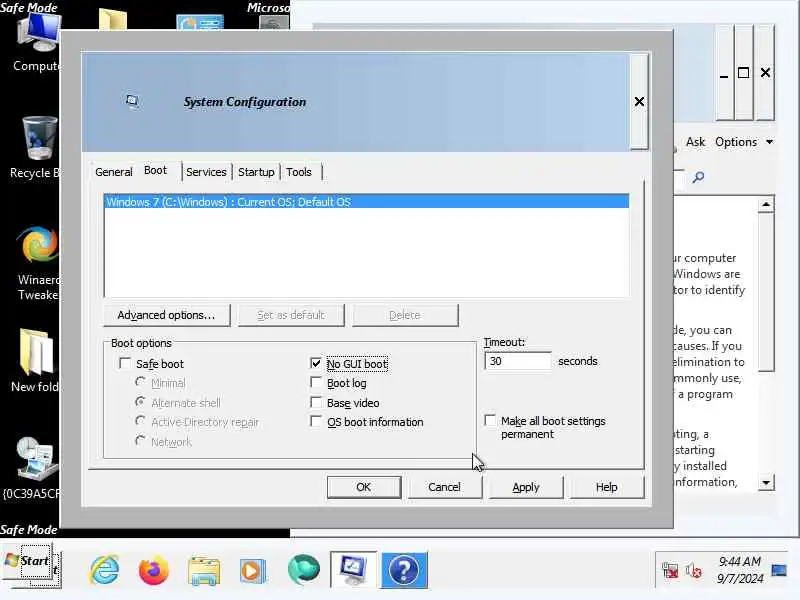Select System Configuration taskbar button
The height and width of the screenshot is (600, 800).
click(354, 569)
